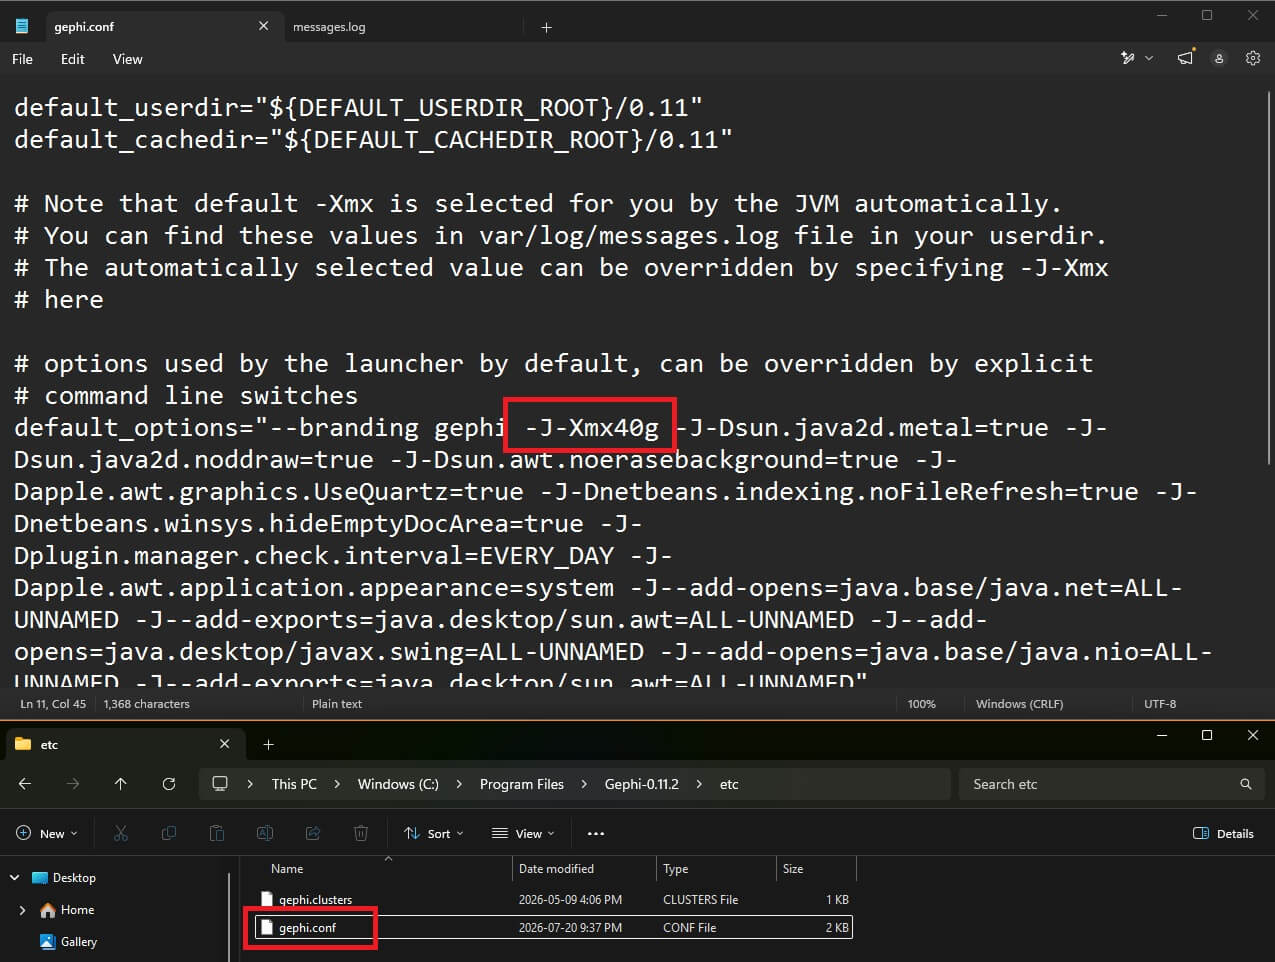1275x962 pixels.
Task: Open the account profile icon in Notepad
Action: click(1219, 59)
